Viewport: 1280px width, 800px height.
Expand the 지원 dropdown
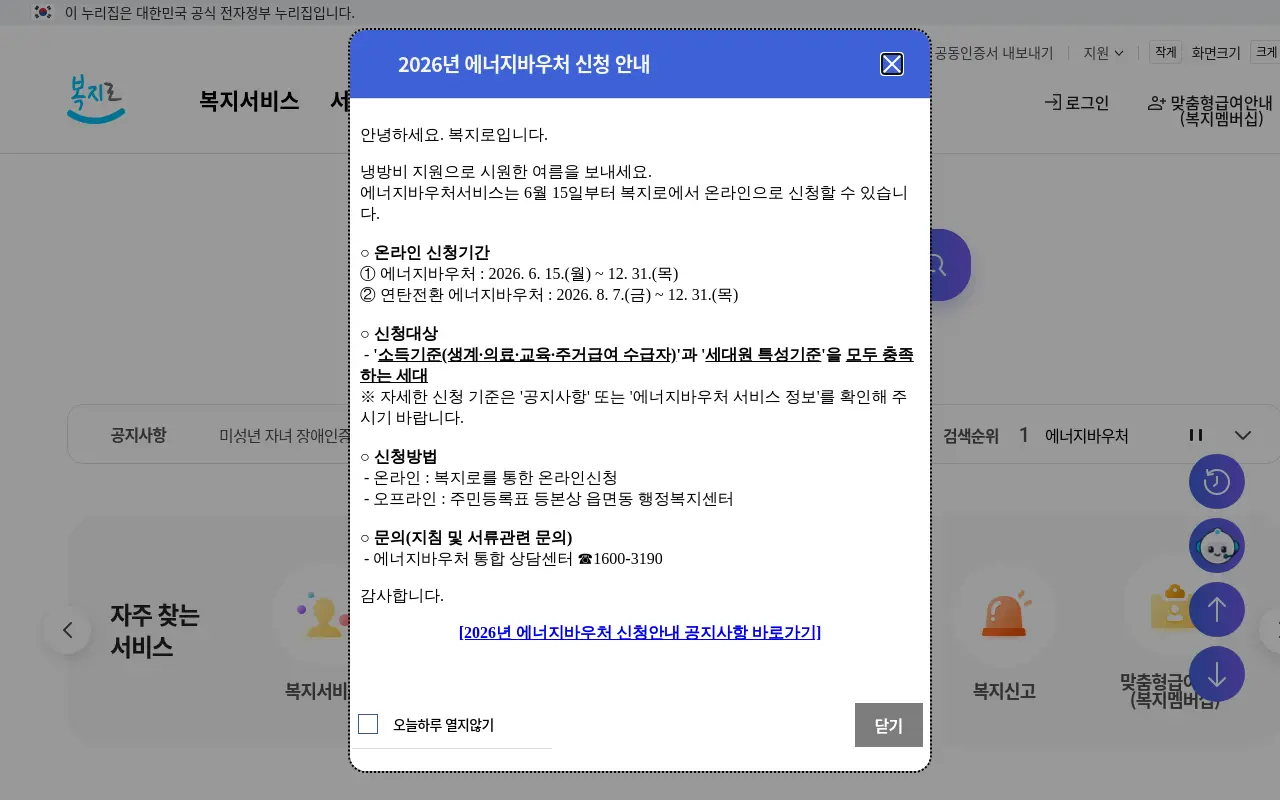point(1104,53)
